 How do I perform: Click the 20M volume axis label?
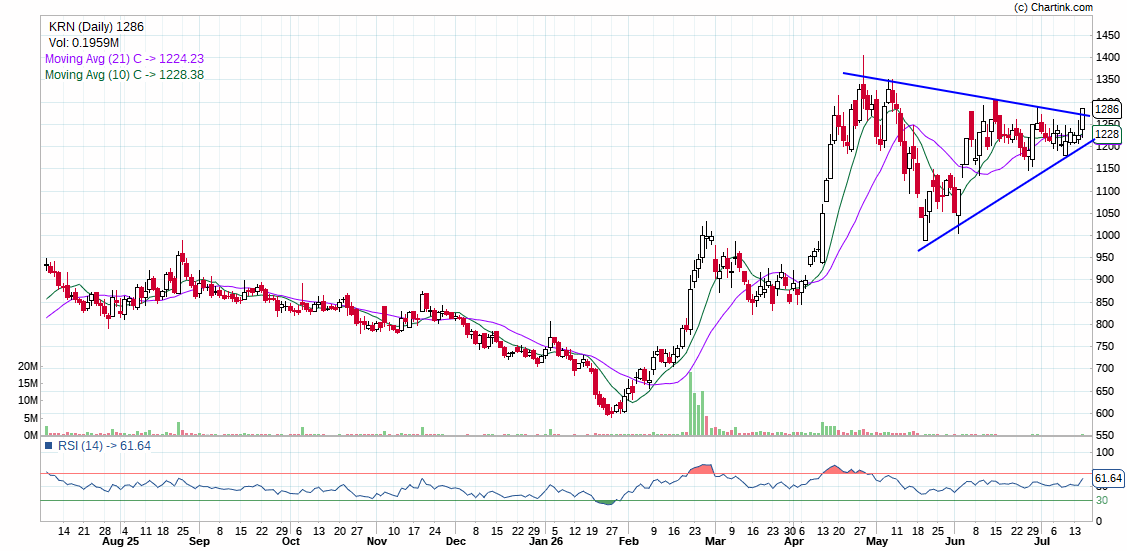[28, 366]
